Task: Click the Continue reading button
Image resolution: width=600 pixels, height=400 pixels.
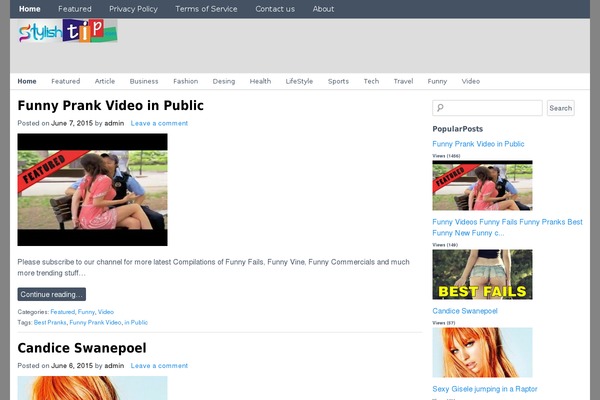Action: point(52,294)
